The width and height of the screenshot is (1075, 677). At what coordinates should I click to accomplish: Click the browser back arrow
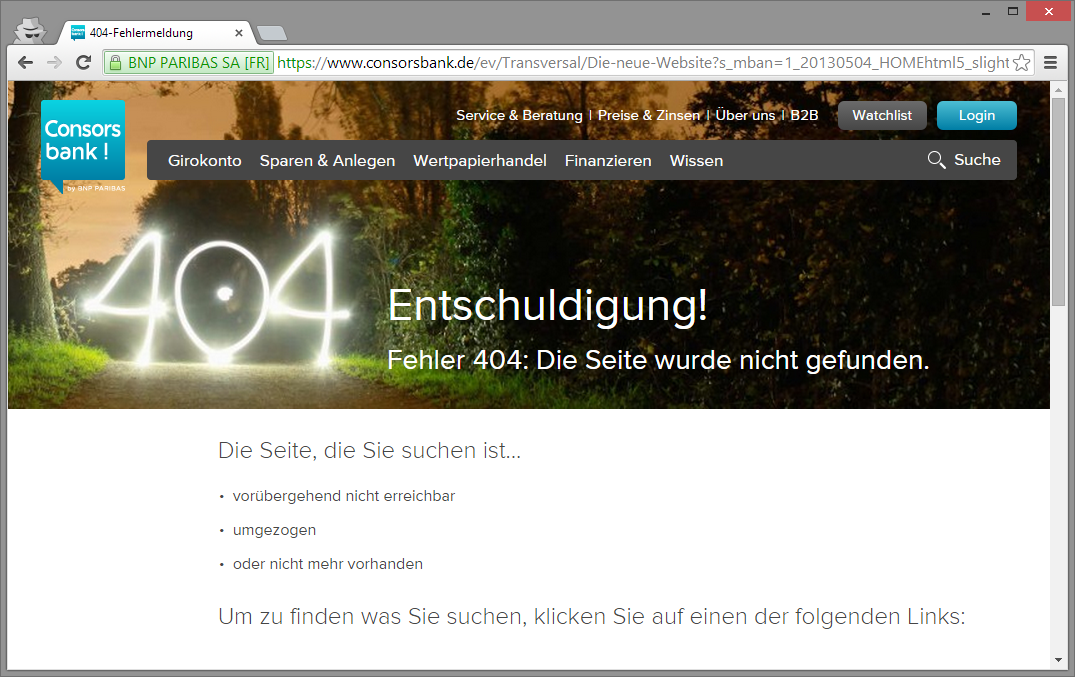(26, 62)
